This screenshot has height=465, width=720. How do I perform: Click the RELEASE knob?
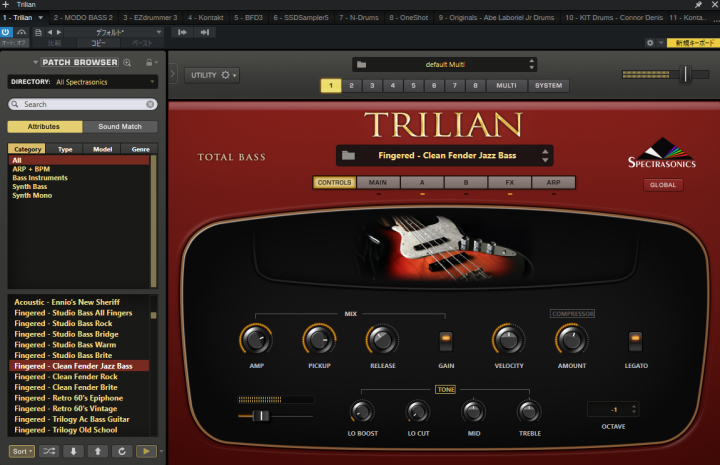coord(382,340)
